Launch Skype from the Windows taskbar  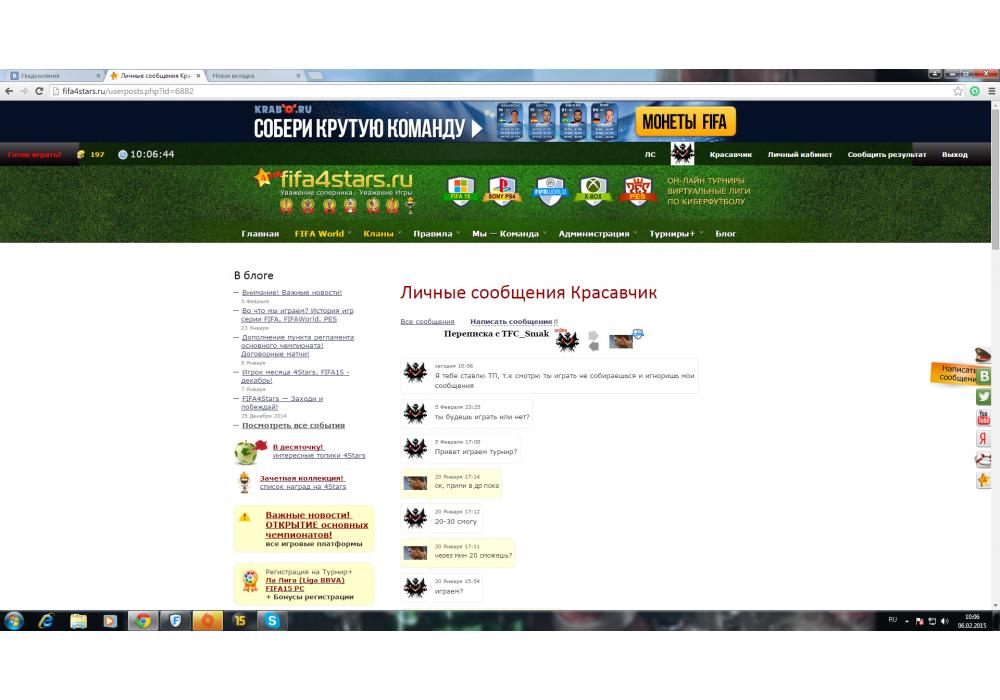pyautogui.click(x=271, y=620)
